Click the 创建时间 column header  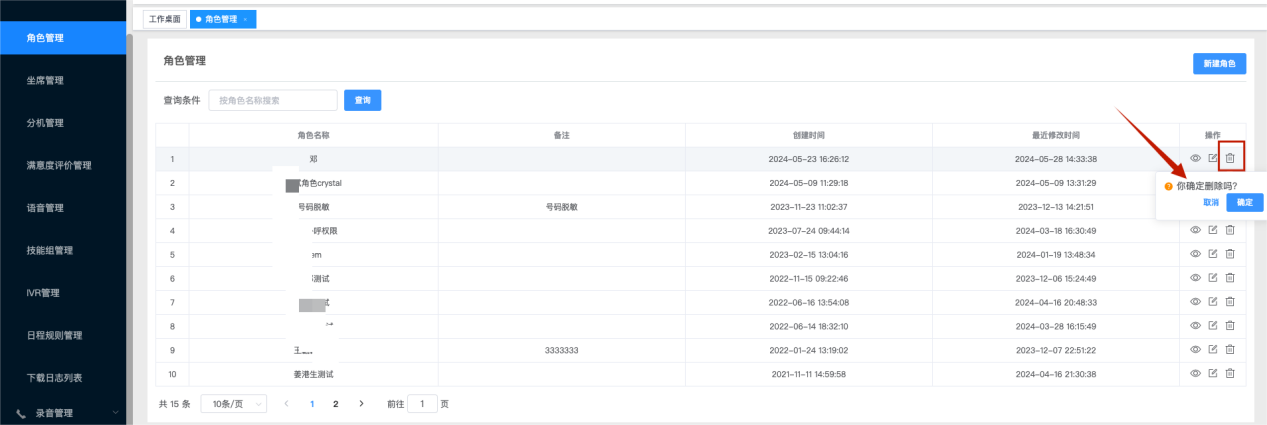click(x=808, y=135)
